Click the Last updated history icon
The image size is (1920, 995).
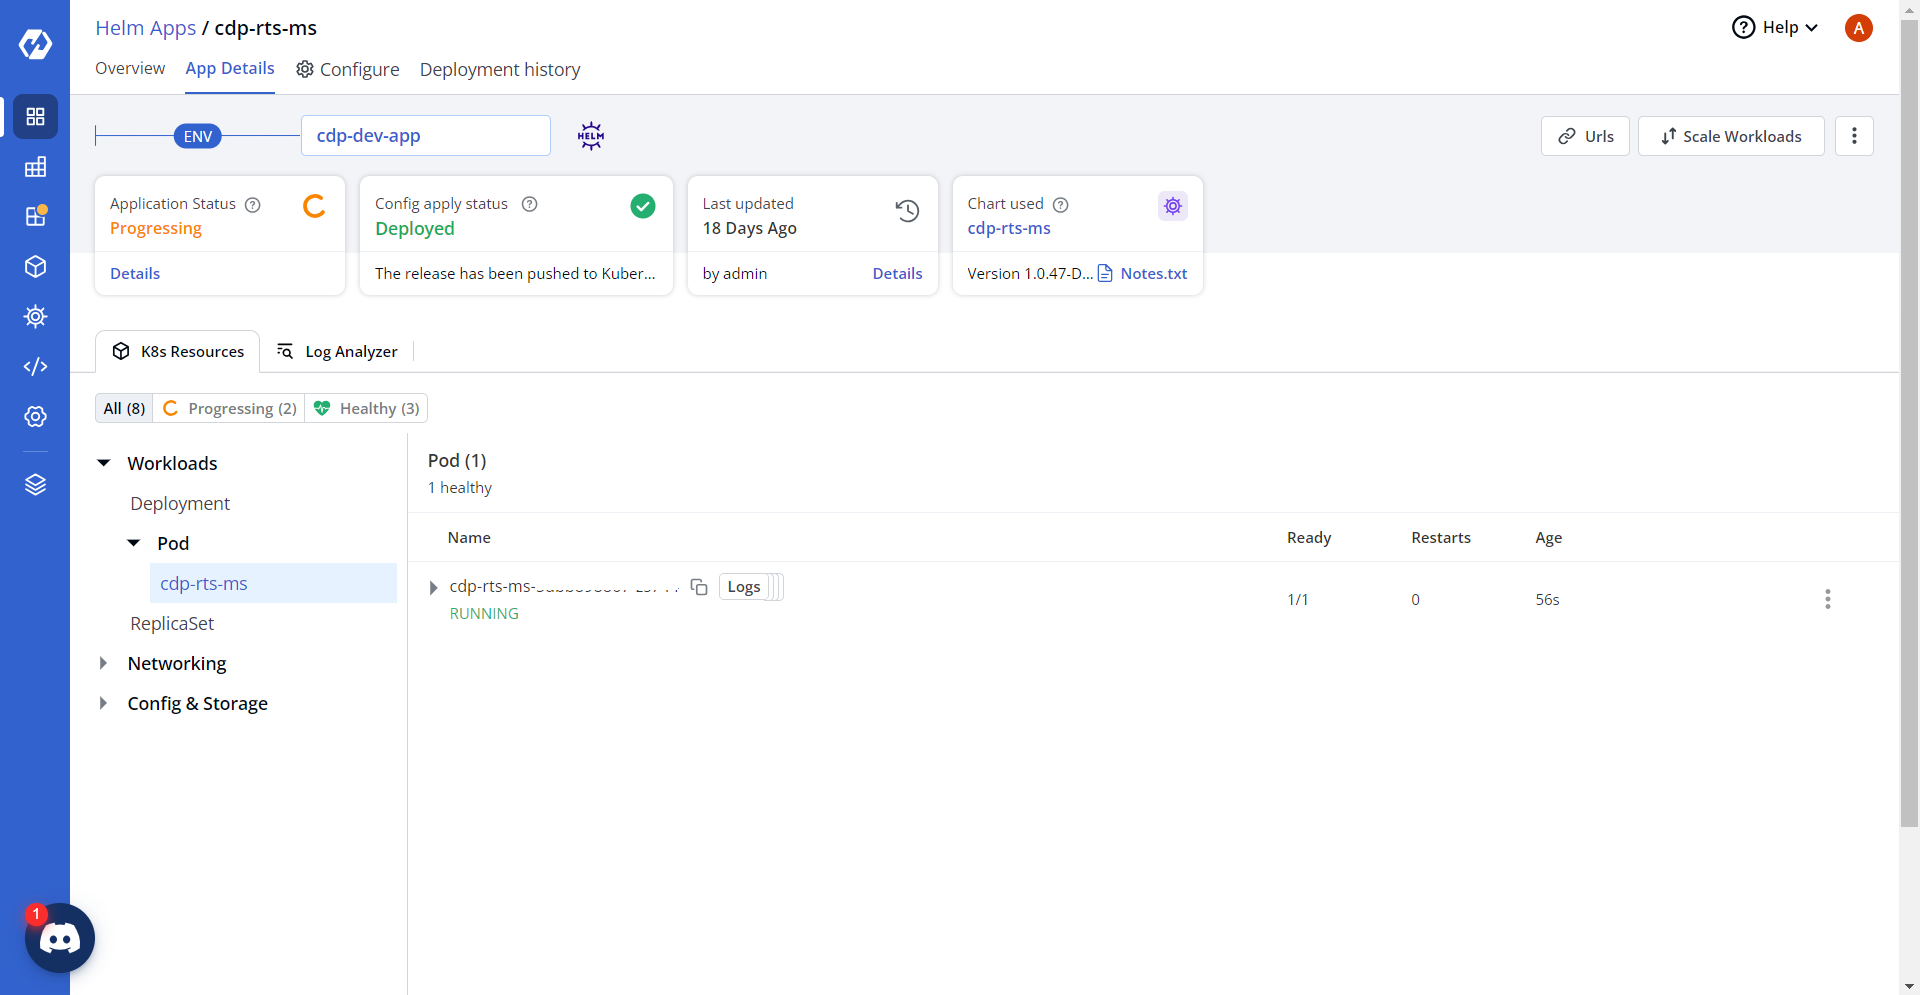coord(907,210)
